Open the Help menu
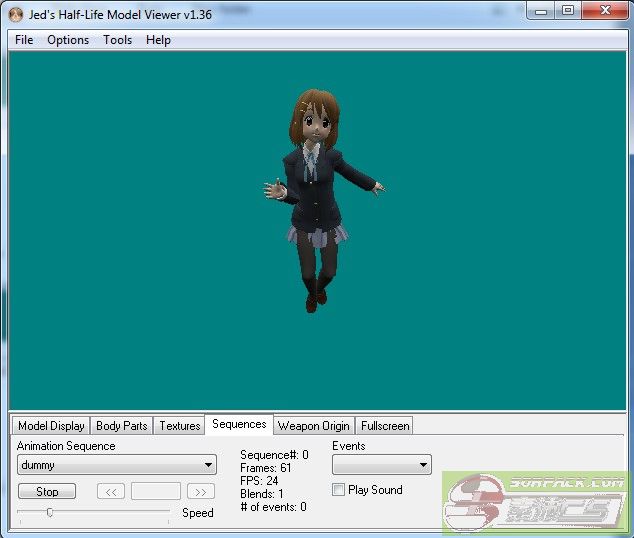The image size is (634, 538). (x=158, y=40)
